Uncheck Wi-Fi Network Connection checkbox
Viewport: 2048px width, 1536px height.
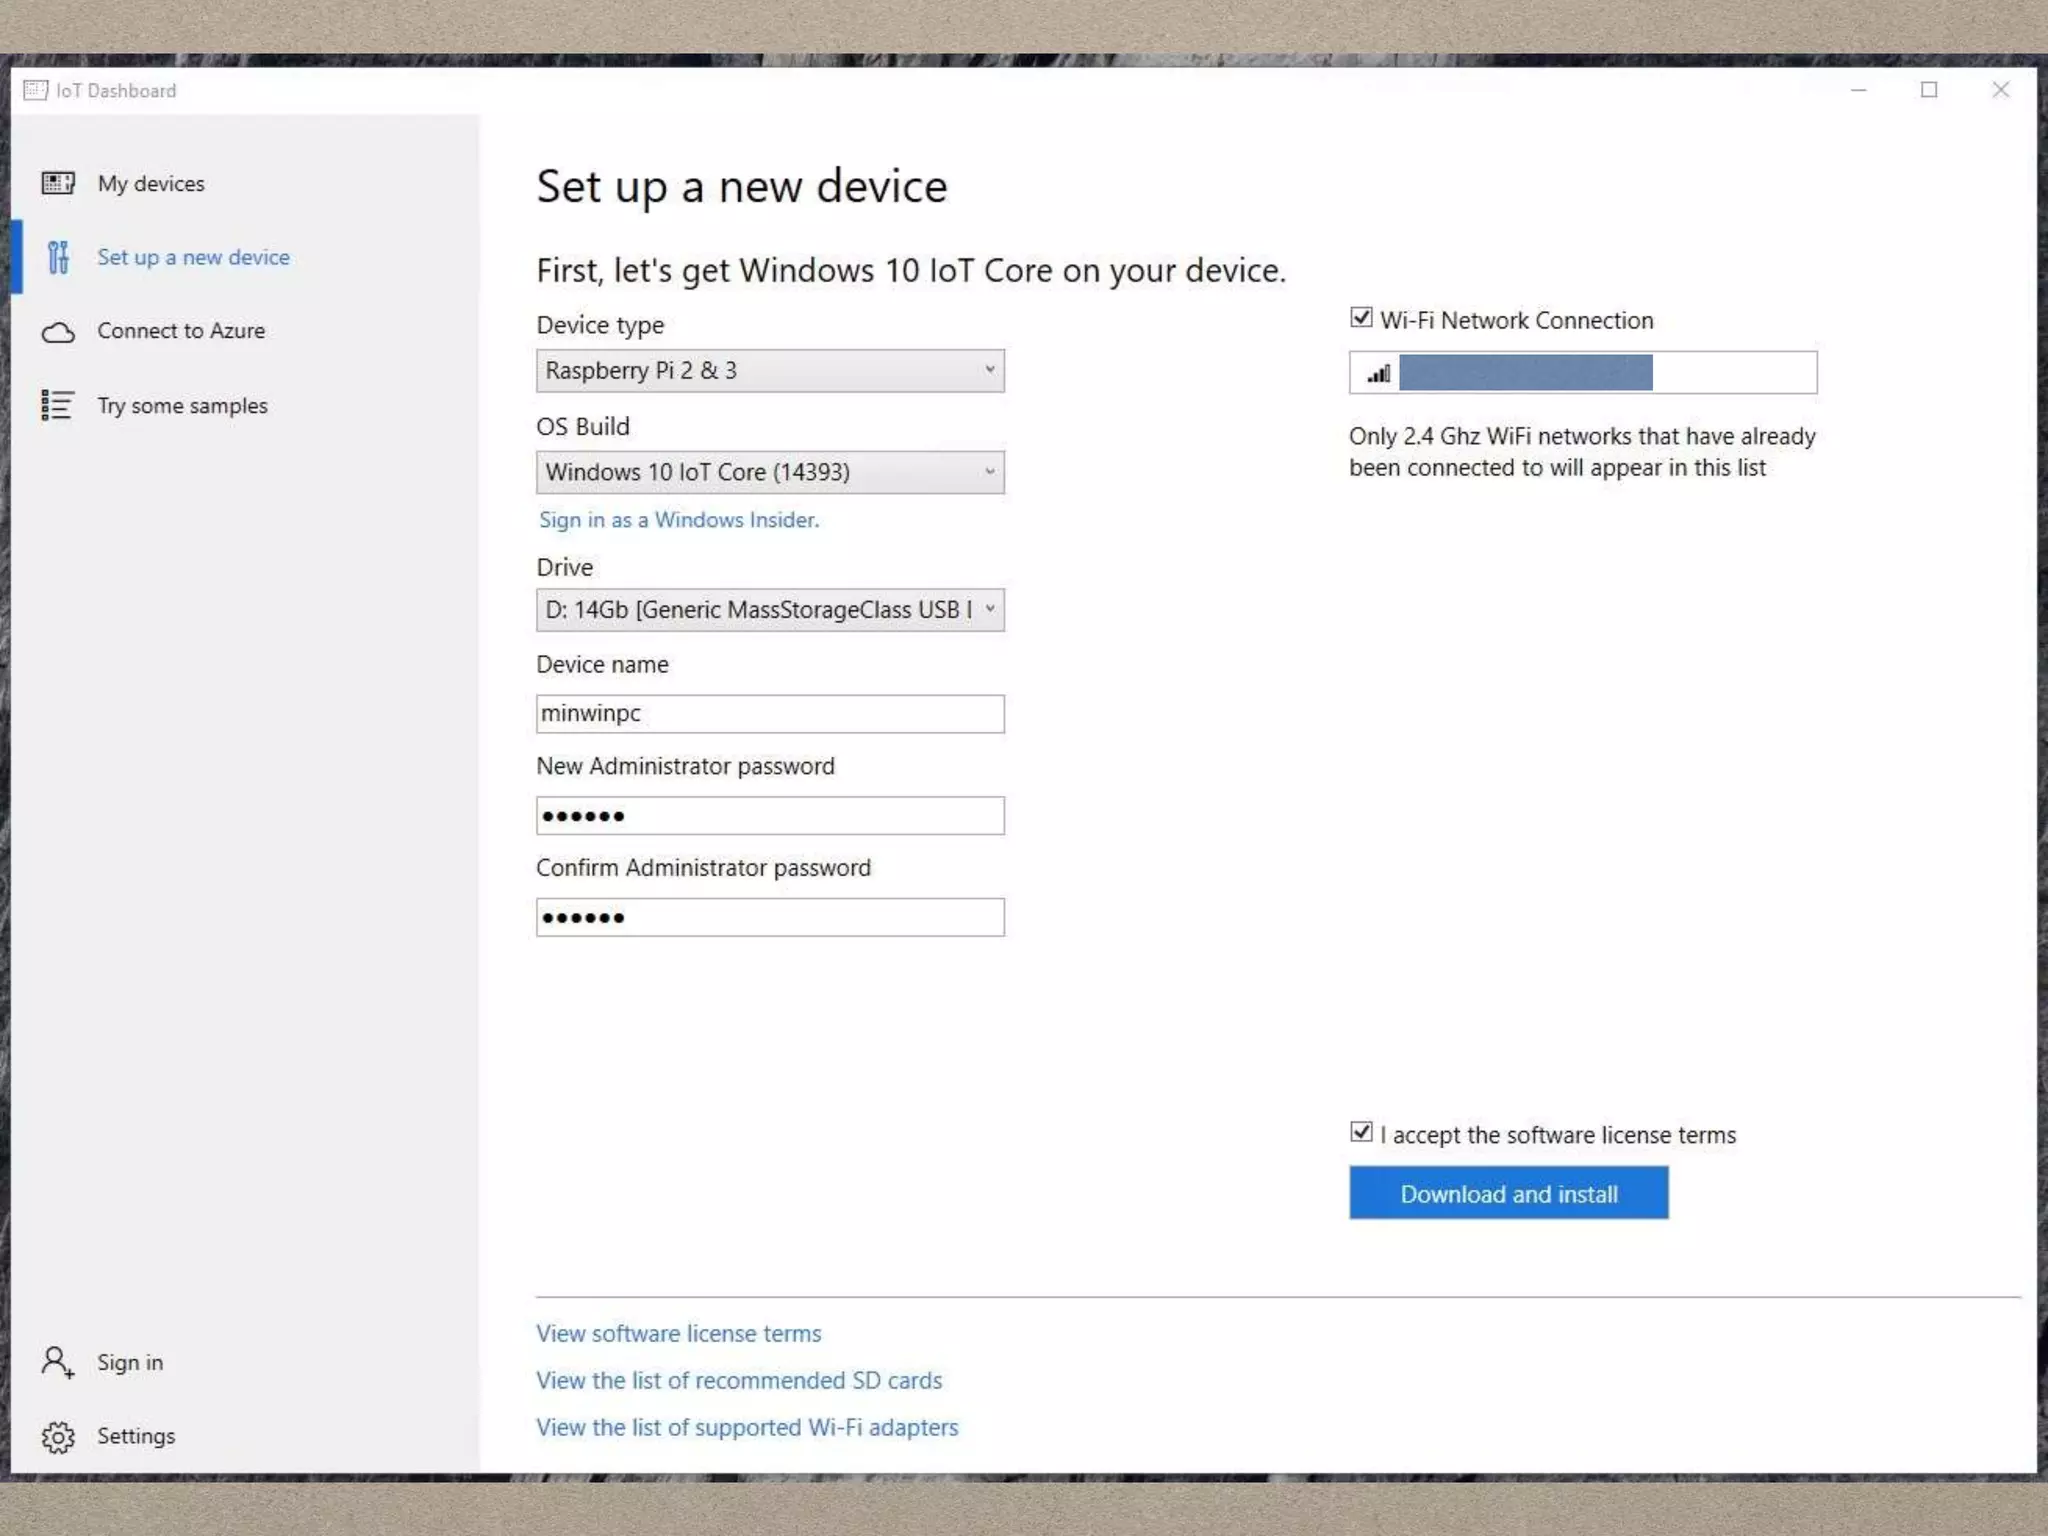click(x=1361, y=318)
